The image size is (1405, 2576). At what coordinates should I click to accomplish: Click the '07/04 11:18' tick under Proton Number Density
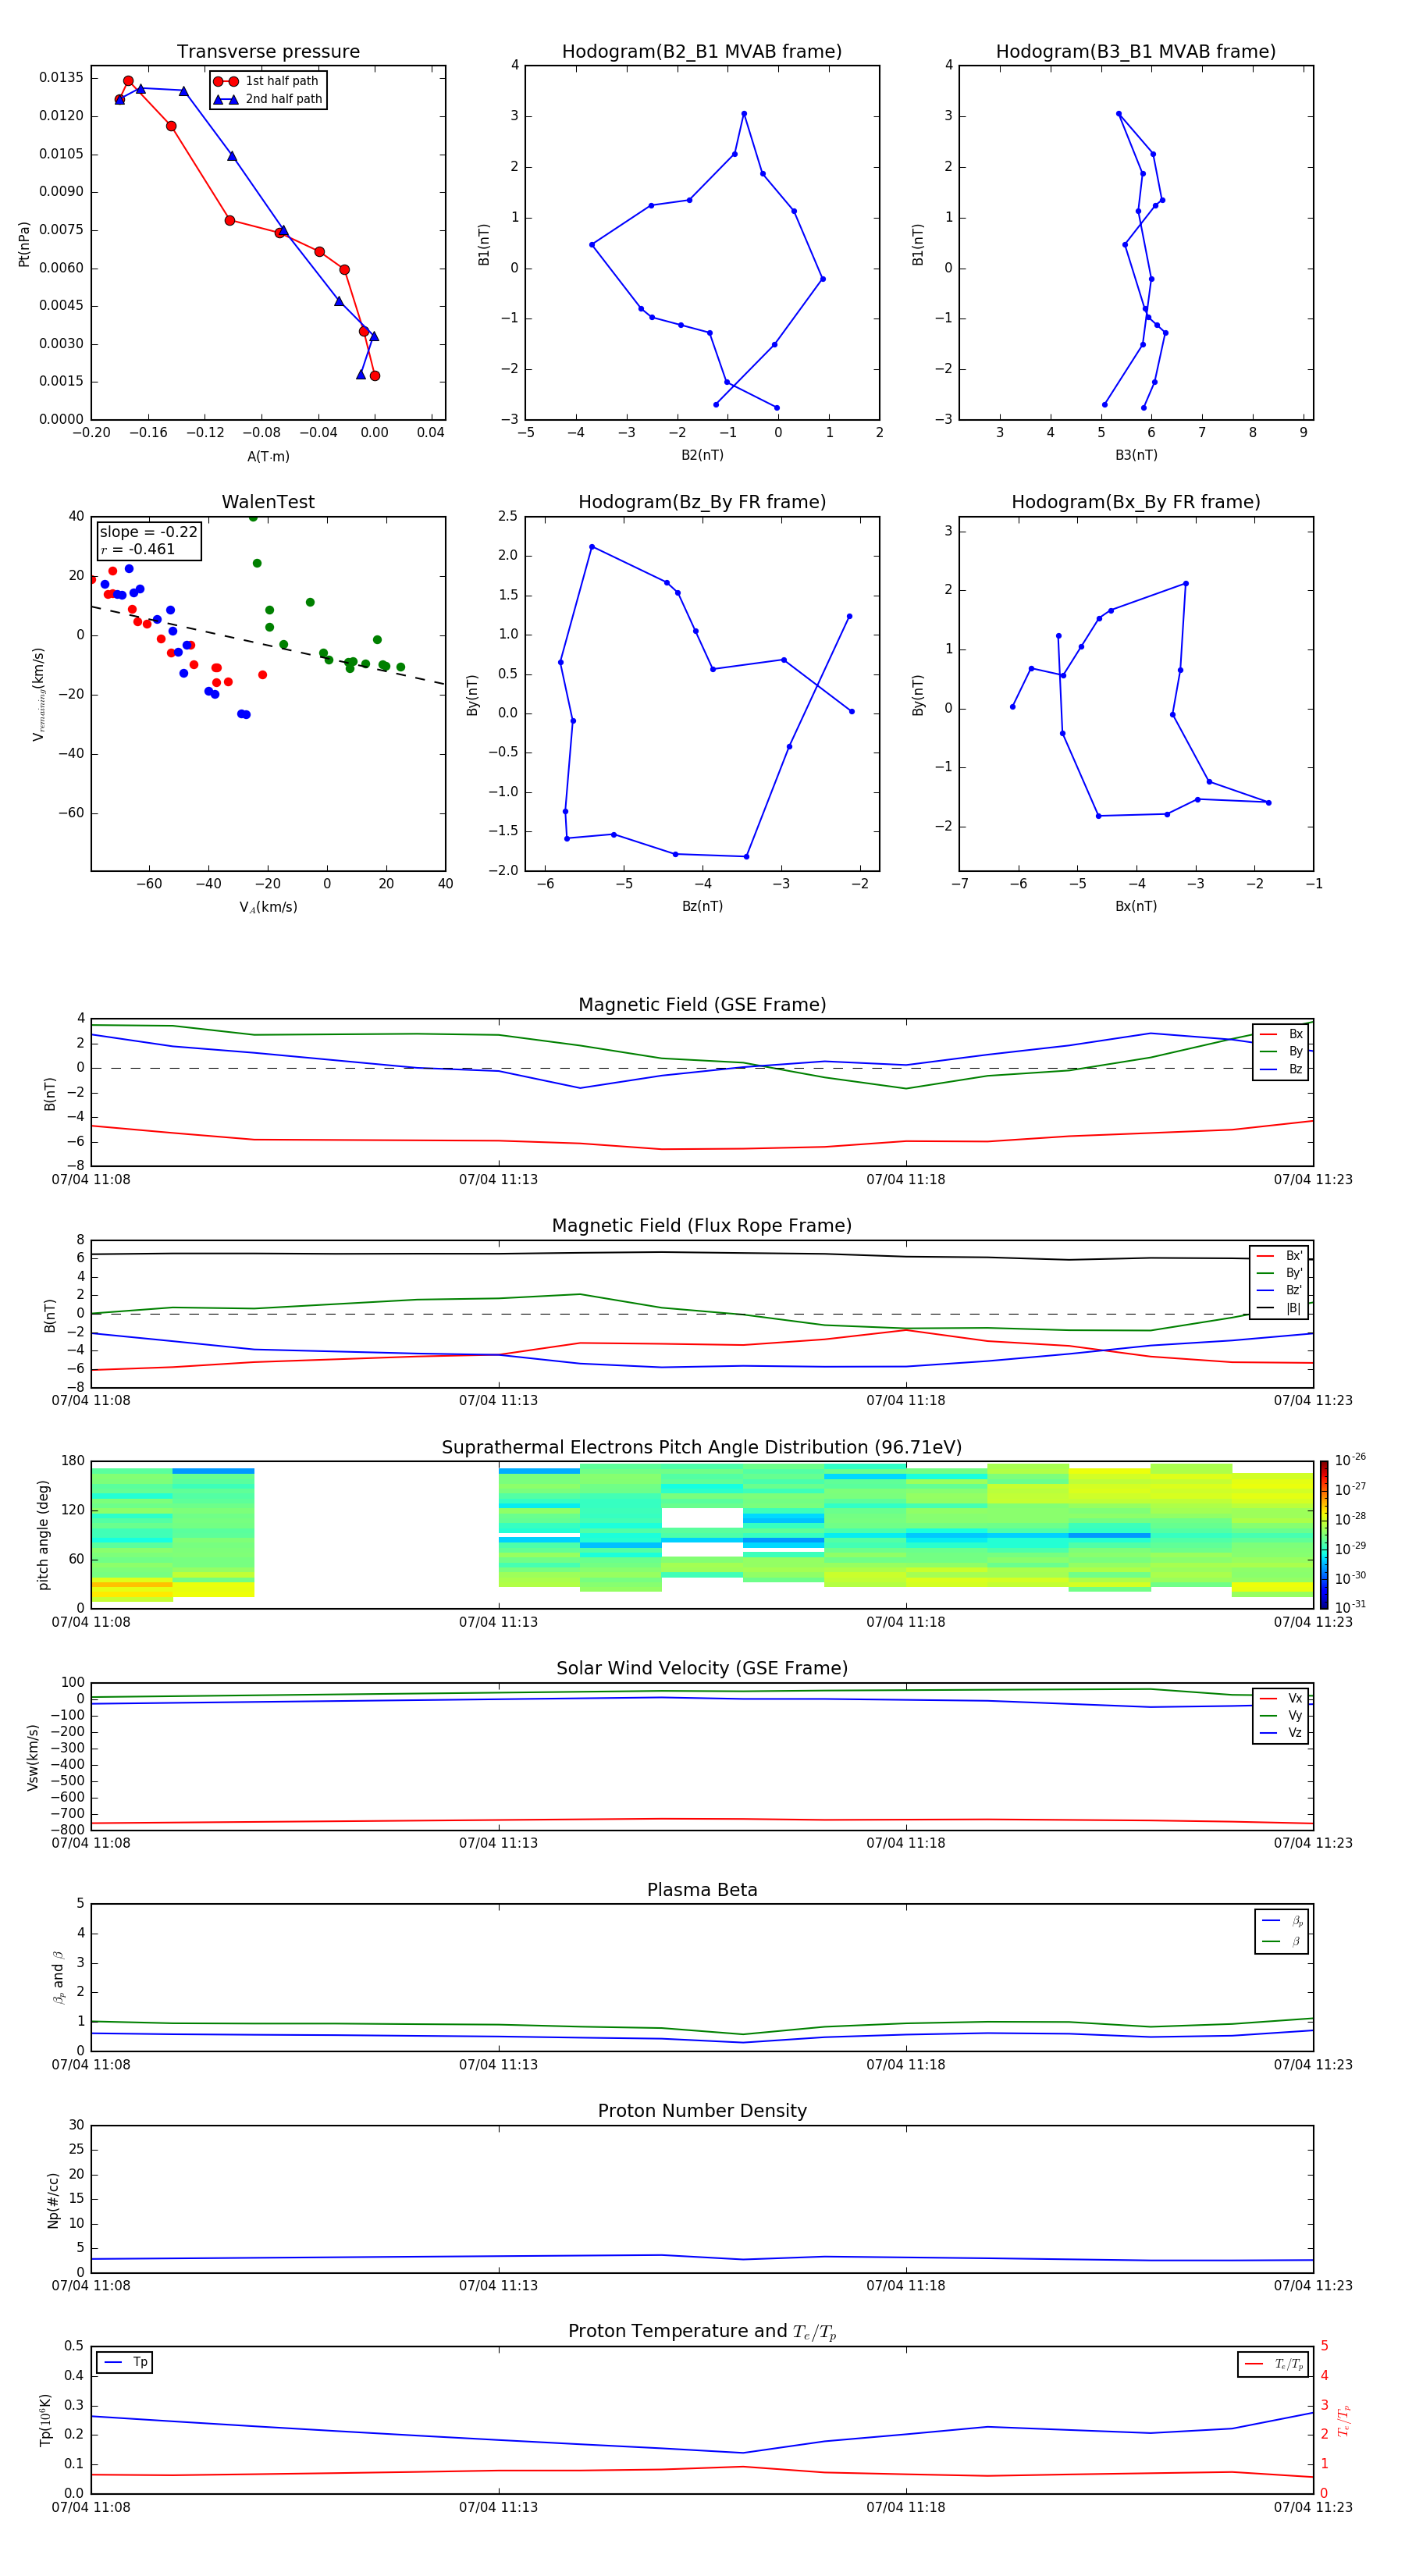tap(906, 2285)
